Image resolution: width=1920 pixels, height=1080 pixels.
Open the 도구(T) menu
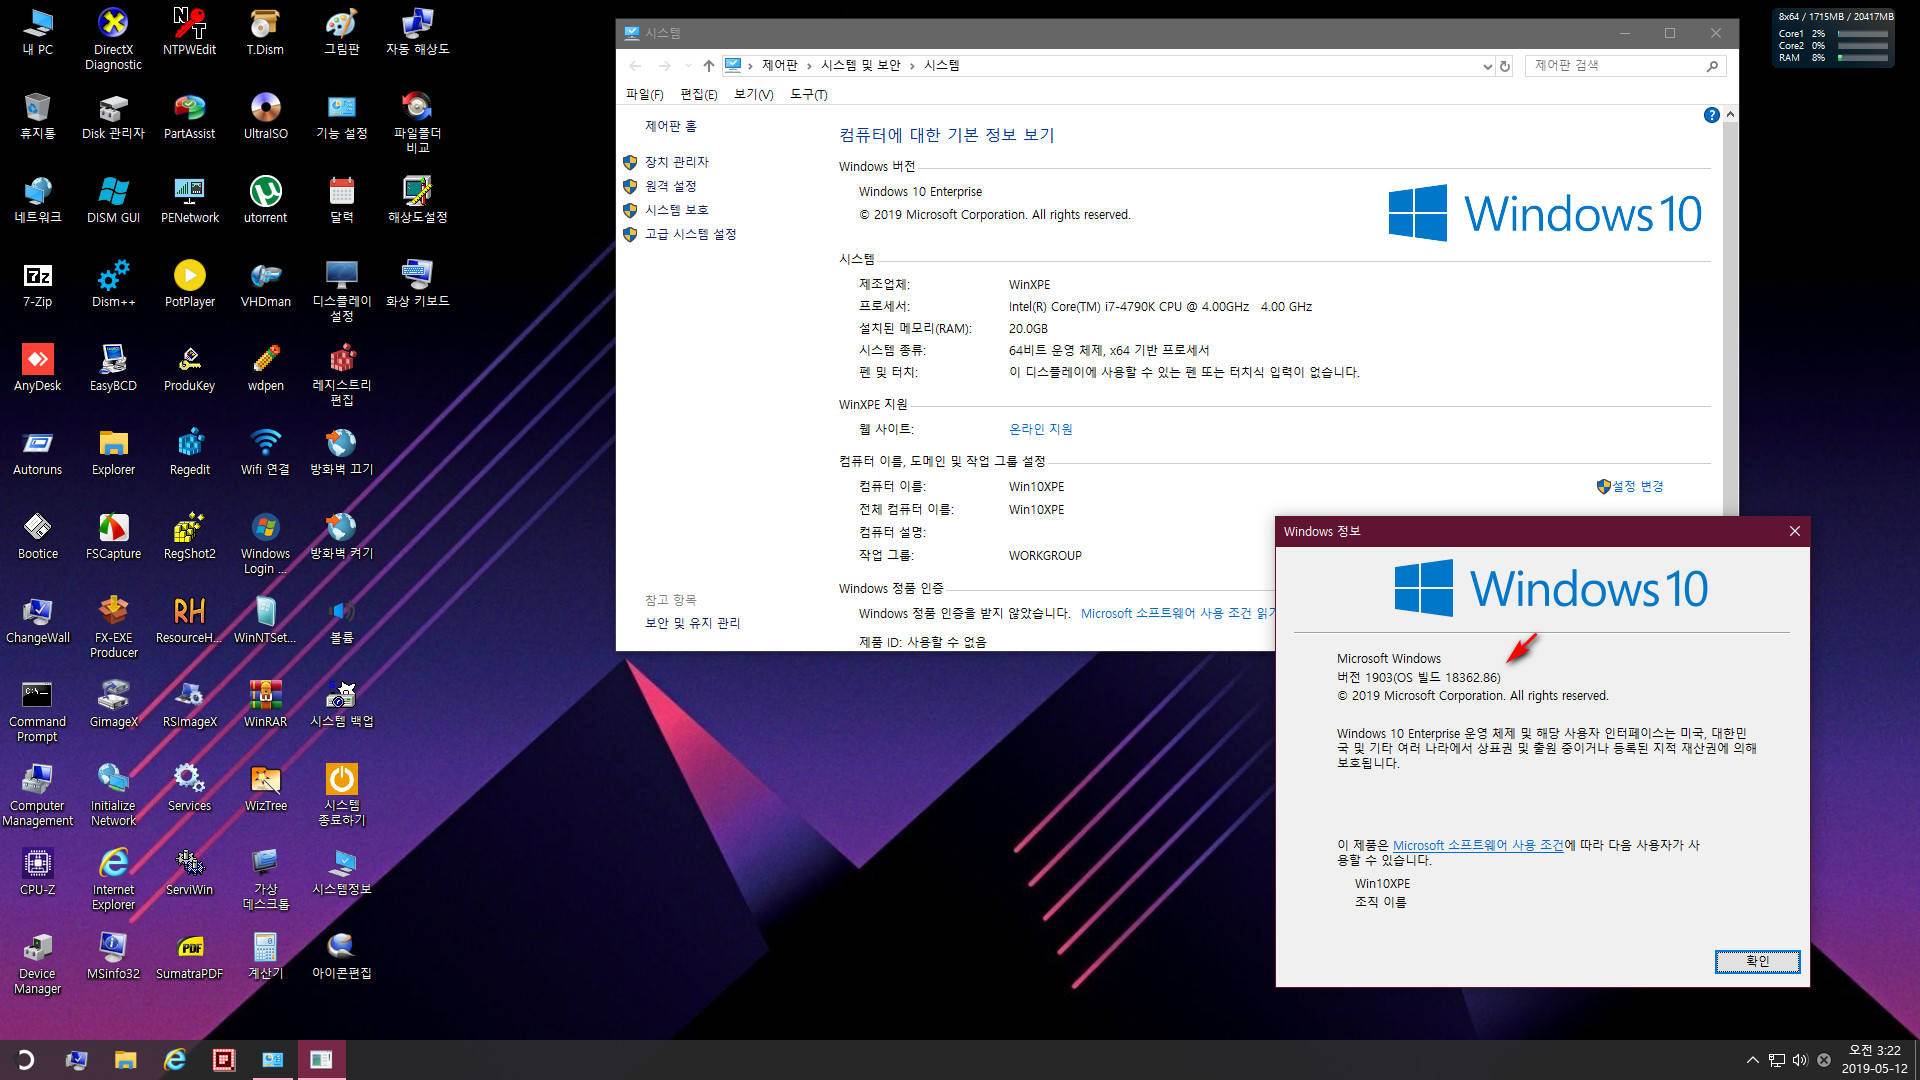[808, 94]
